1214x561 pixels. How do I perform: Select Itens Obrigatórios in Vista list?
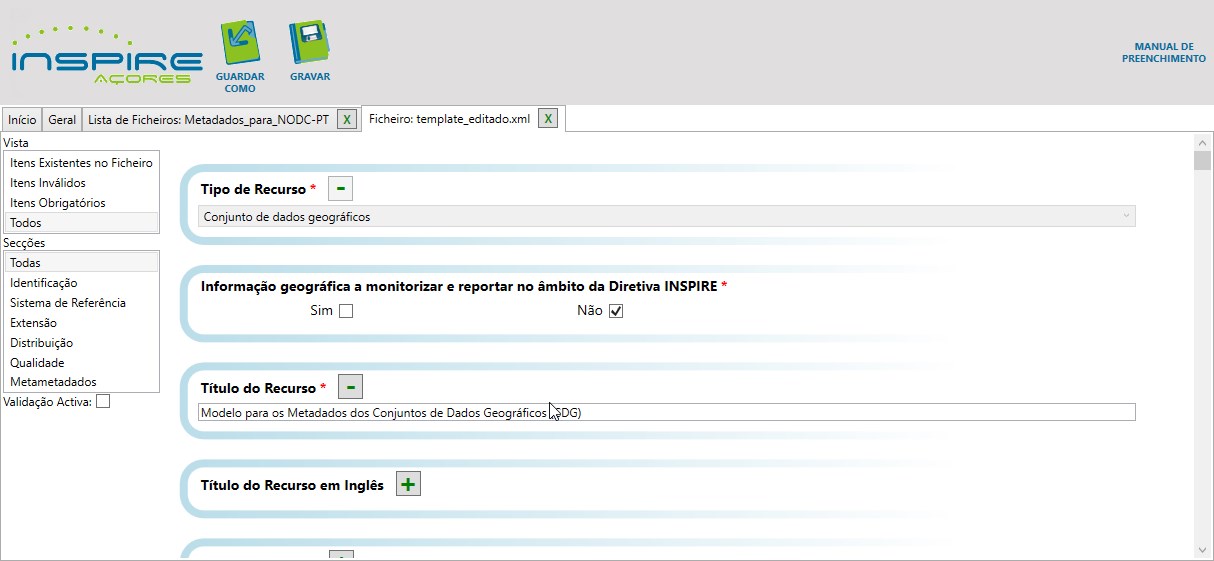(x=57, y=203)
